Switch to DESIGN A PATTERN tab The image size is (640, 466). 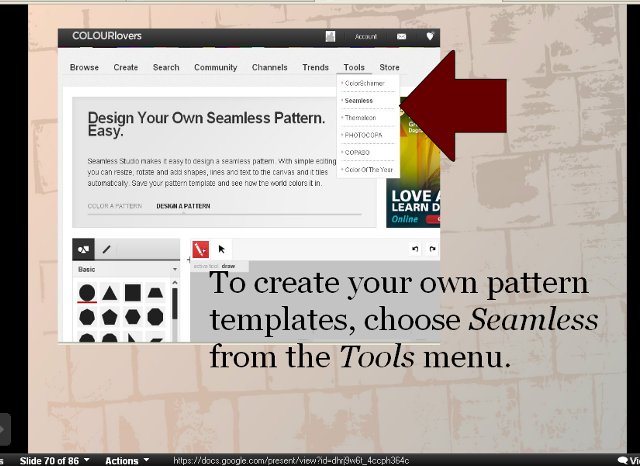[183, 206]
